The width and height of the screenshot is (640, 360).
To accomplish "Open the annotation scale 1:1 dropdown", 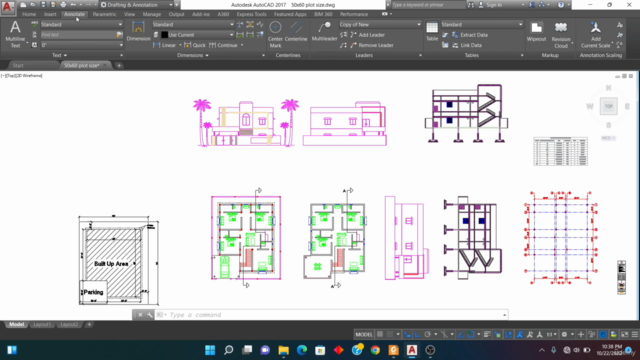I will point(551,334).
